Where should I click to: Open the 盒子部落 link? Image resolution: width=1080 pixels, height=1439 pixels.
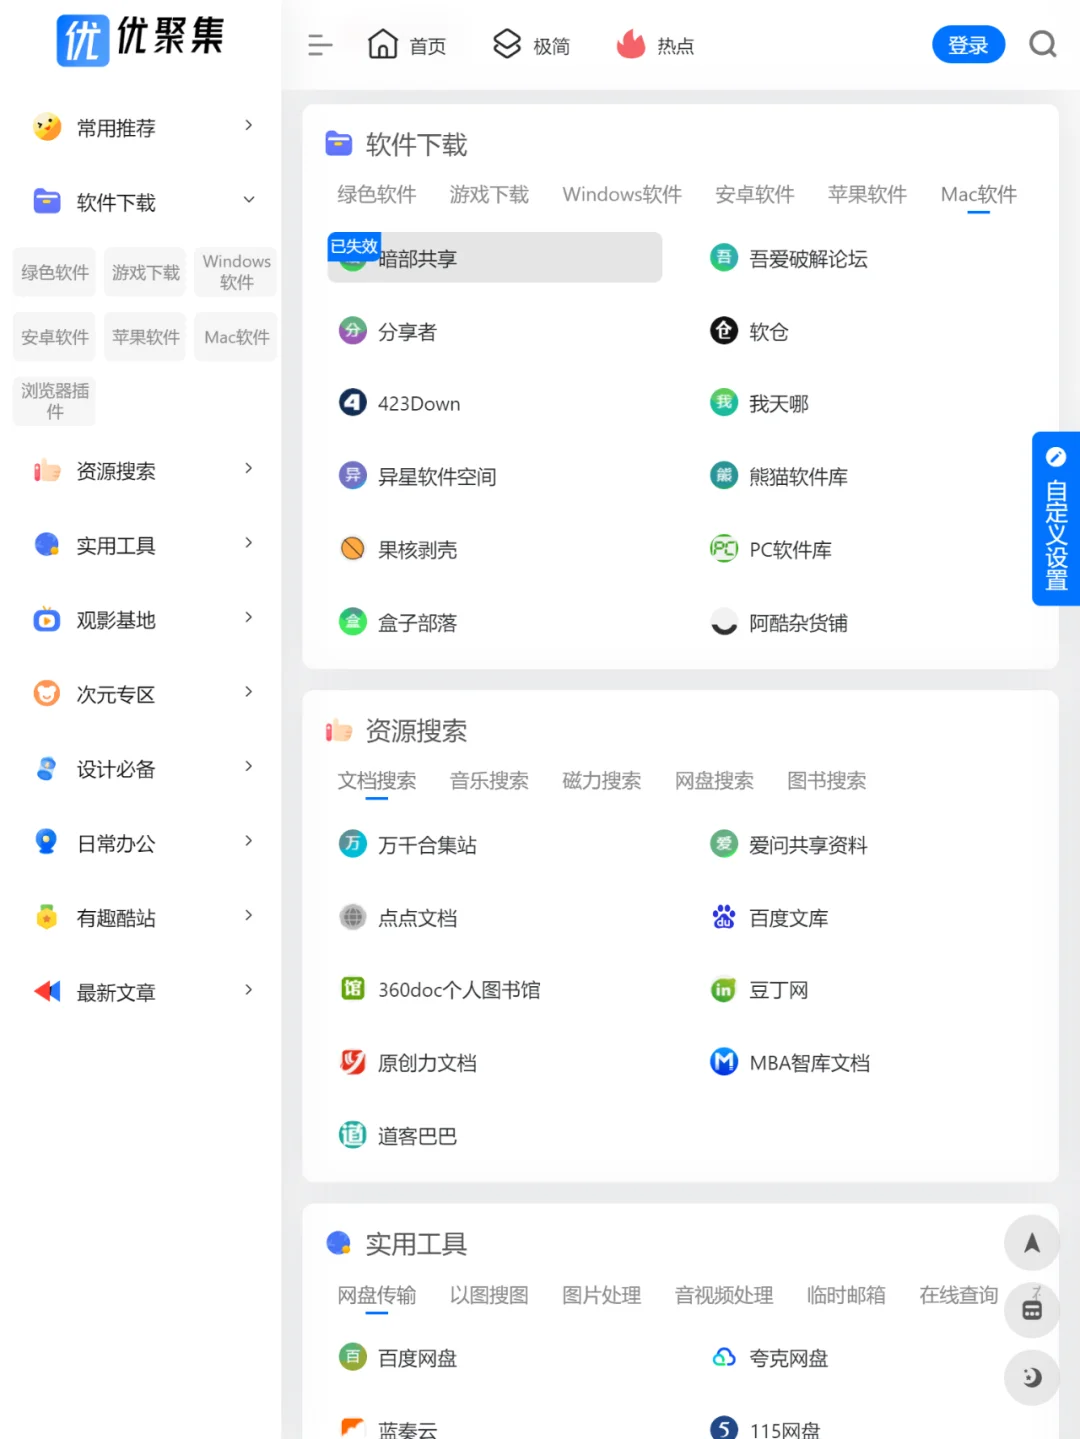click(x=417, y=623)
